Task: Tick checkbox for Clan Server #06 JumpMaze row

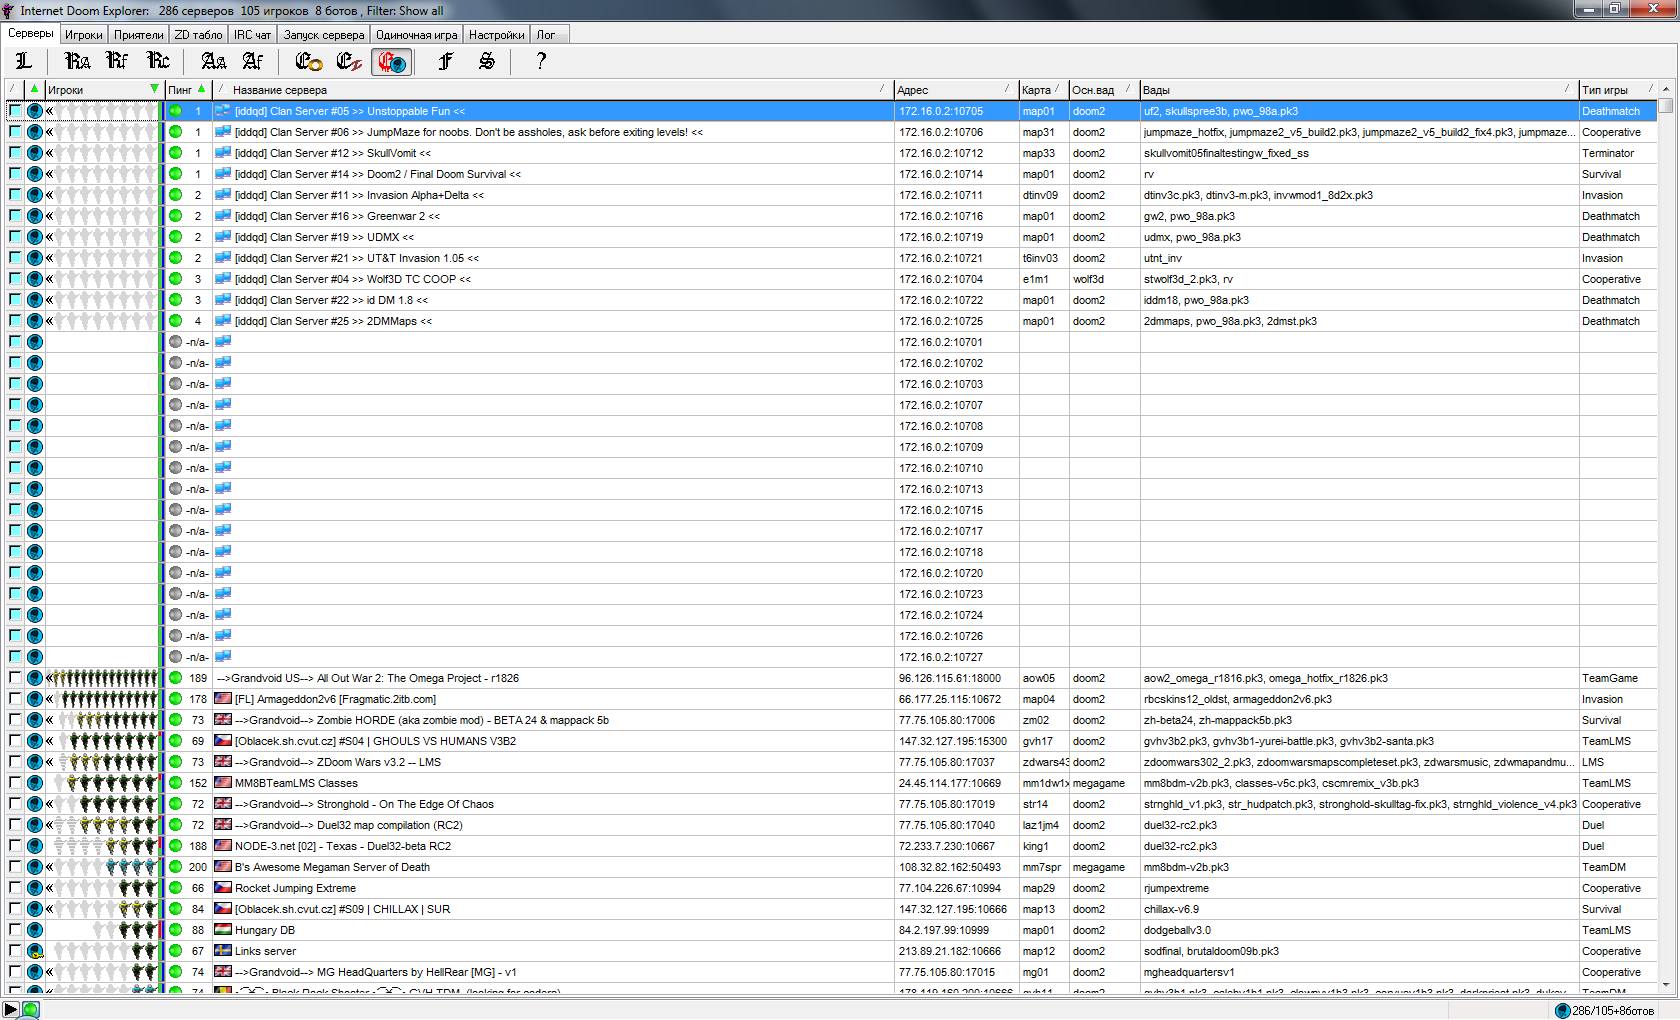Action: click(15, 132)
